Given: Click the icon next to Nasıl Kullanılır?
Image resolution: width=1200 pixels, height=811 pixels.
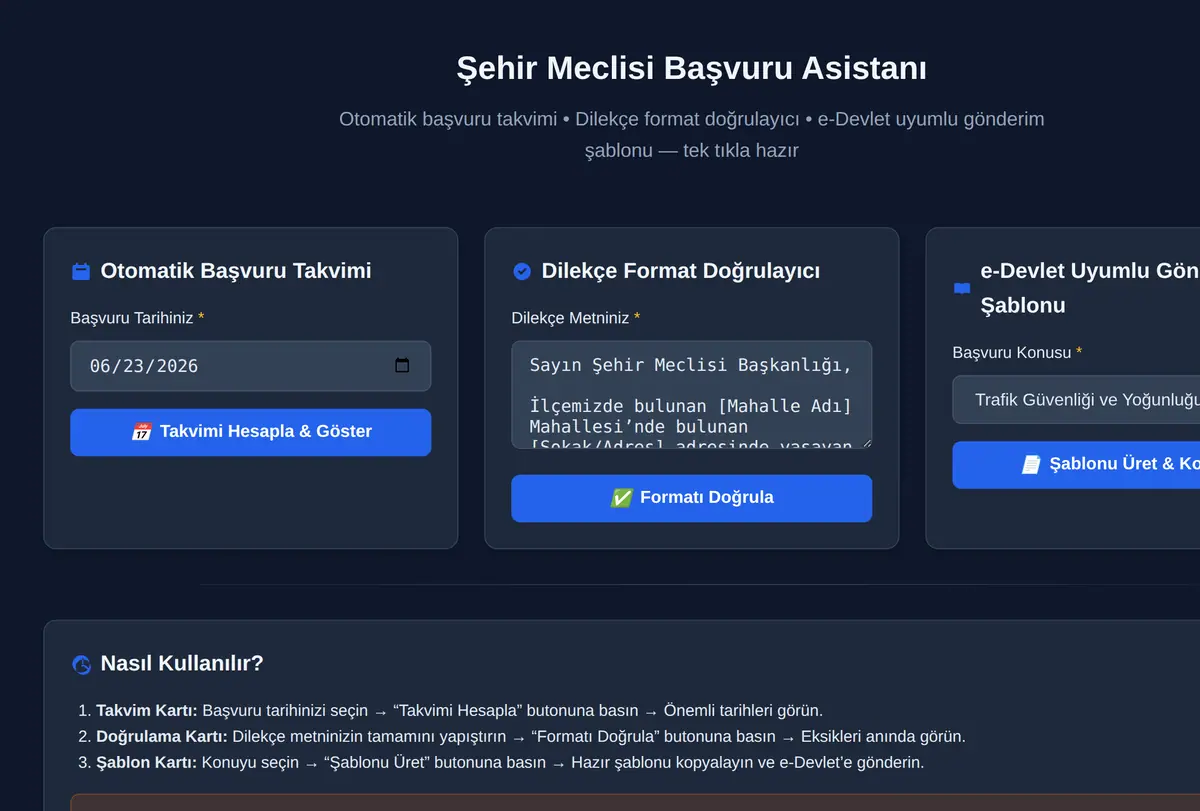Looking at the screenshot, I should coord(81,664).
